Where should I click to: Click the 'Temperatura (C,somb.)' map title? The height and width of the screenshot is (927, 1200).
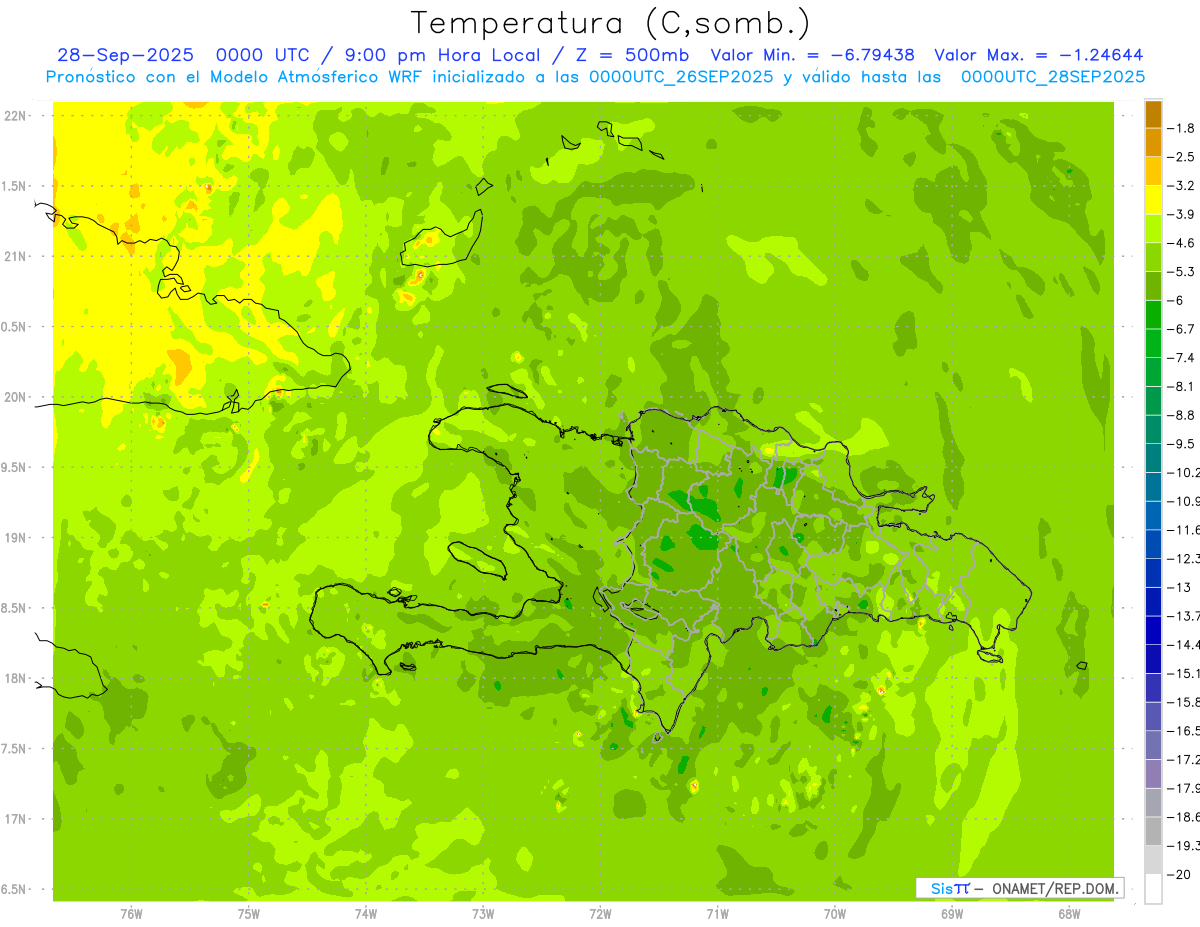point(611,23)
